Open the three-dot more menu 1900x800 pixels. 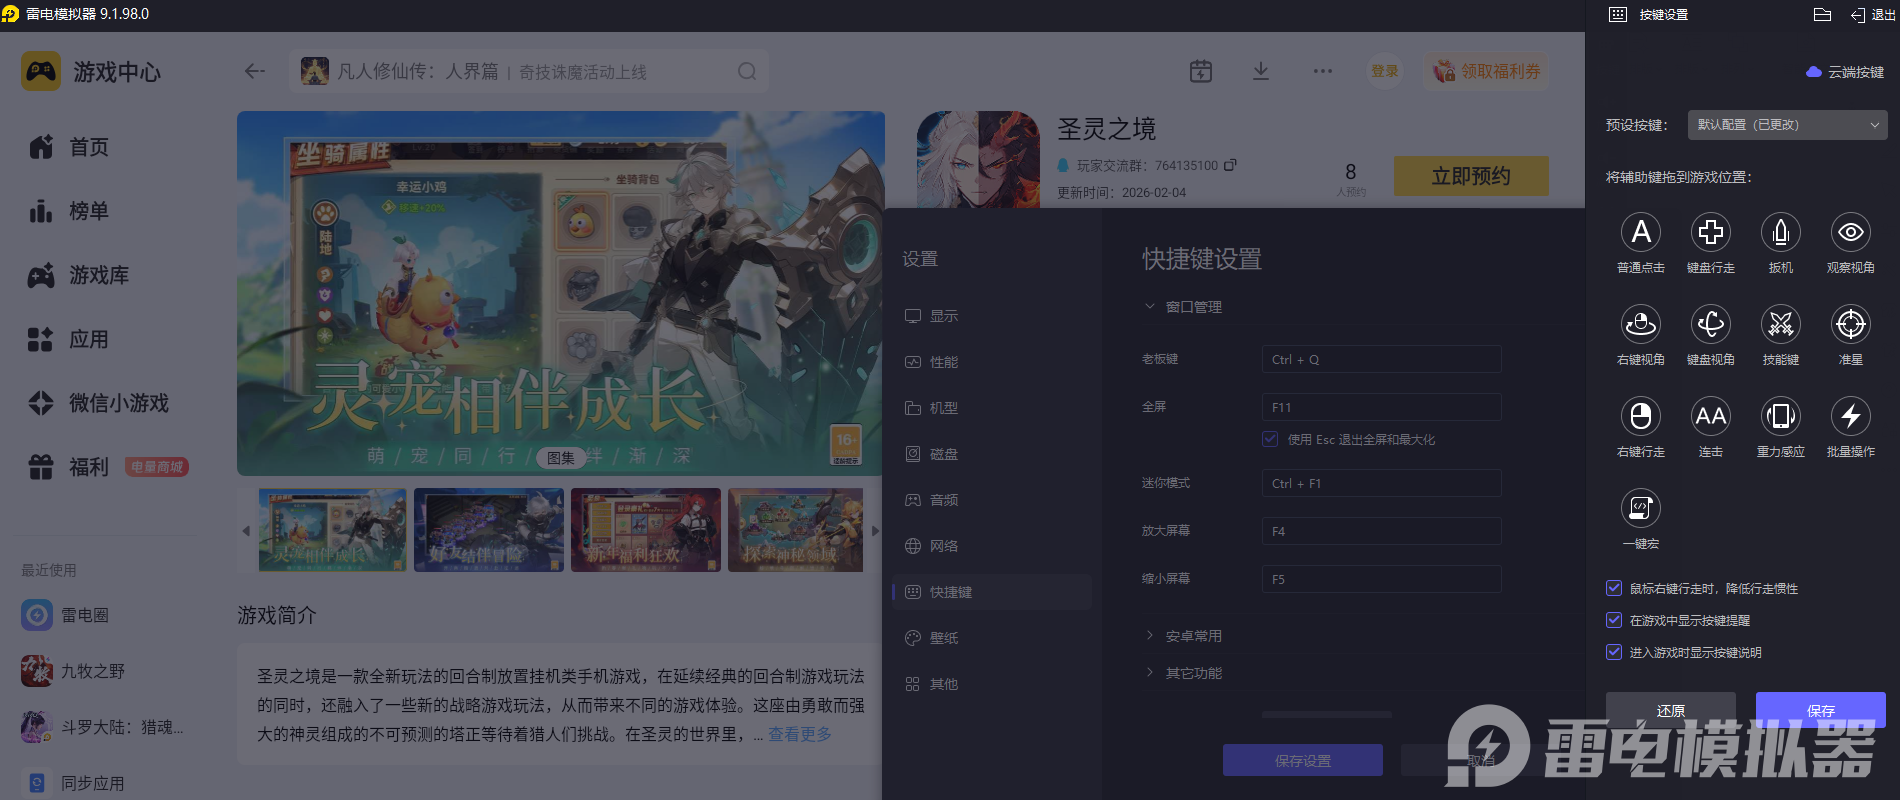click(1323, 71)
